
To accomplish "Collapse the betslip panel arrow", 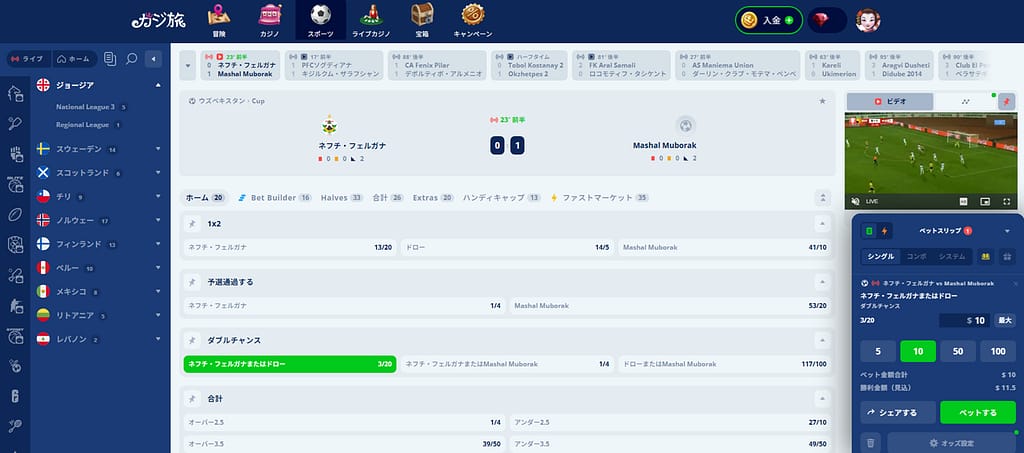I will (1006, 231).
